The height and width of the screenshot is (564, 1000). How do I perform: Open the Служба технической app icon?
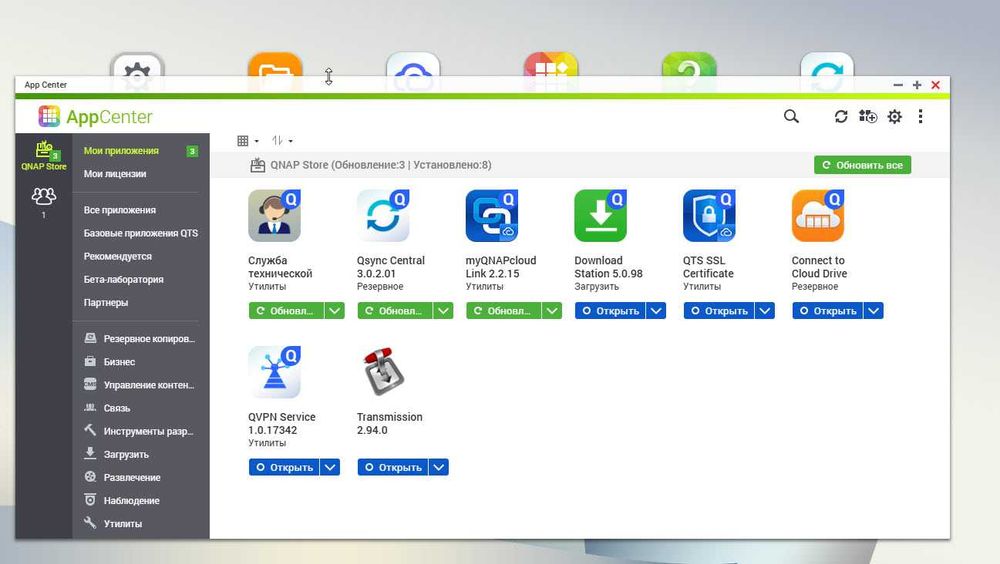(274, 216)
